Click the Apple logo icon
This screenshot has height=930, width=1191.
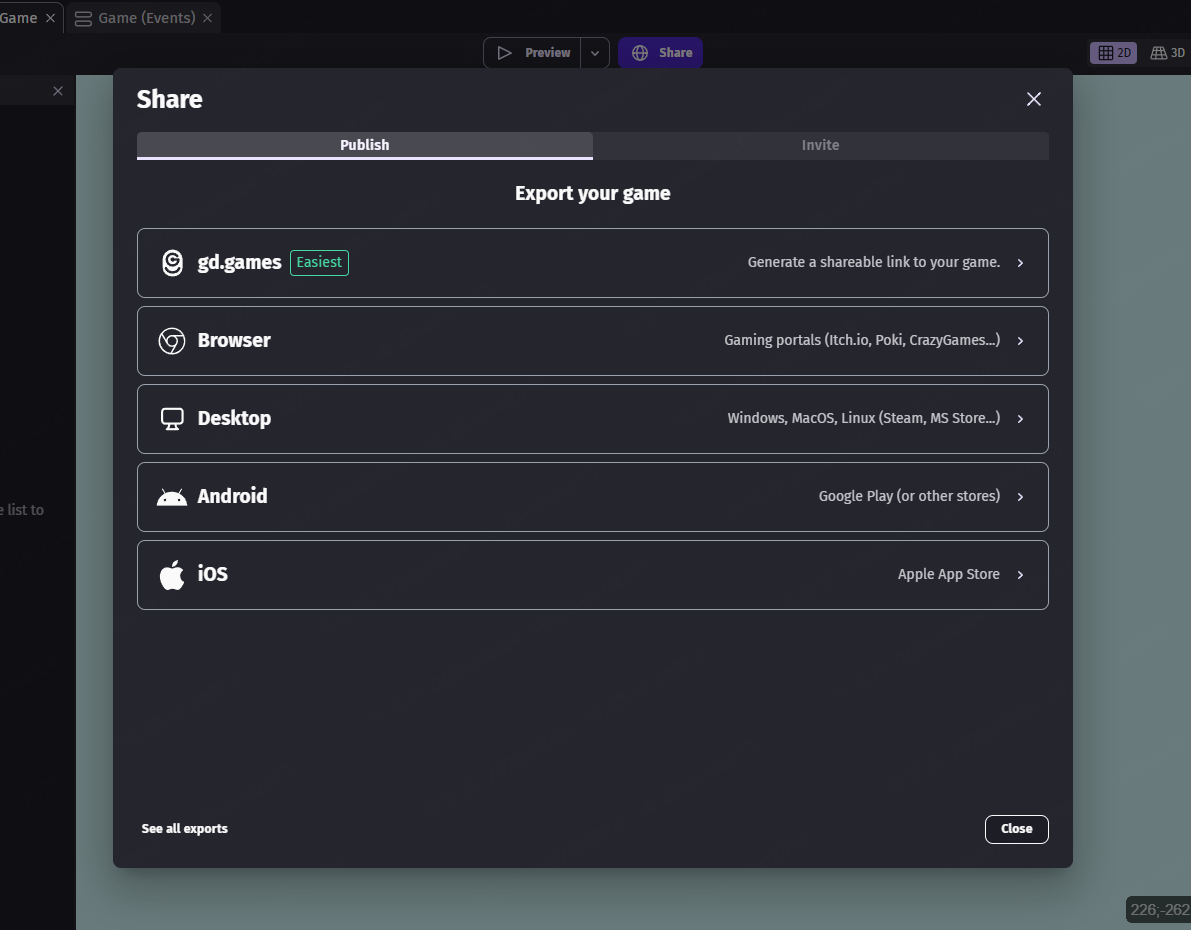point(172,574)
